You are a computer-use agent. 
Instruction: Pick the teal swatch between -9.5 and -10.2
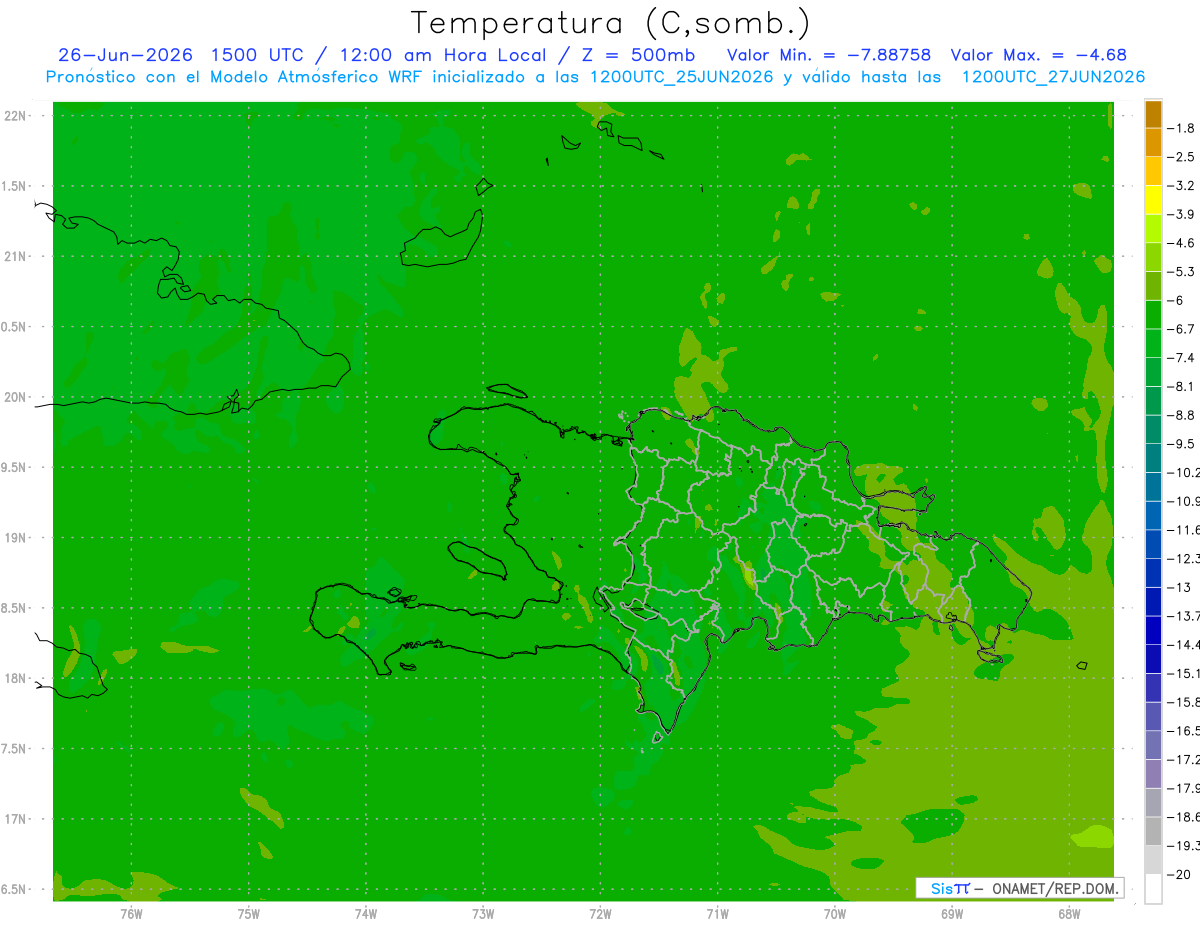1153,458
